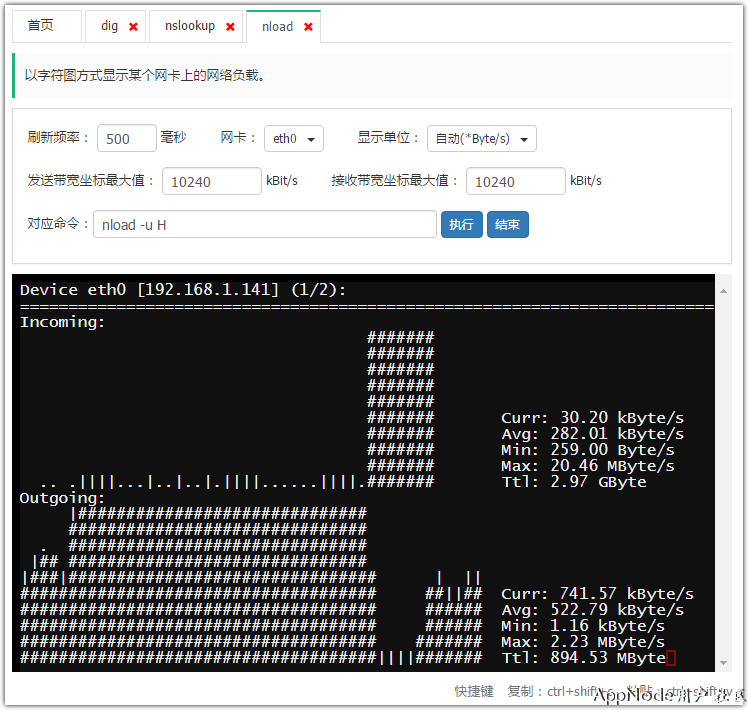Click the 快捷键 shortcut label below terminal
The height and width of the screenshot is (710, 748).
474,691
